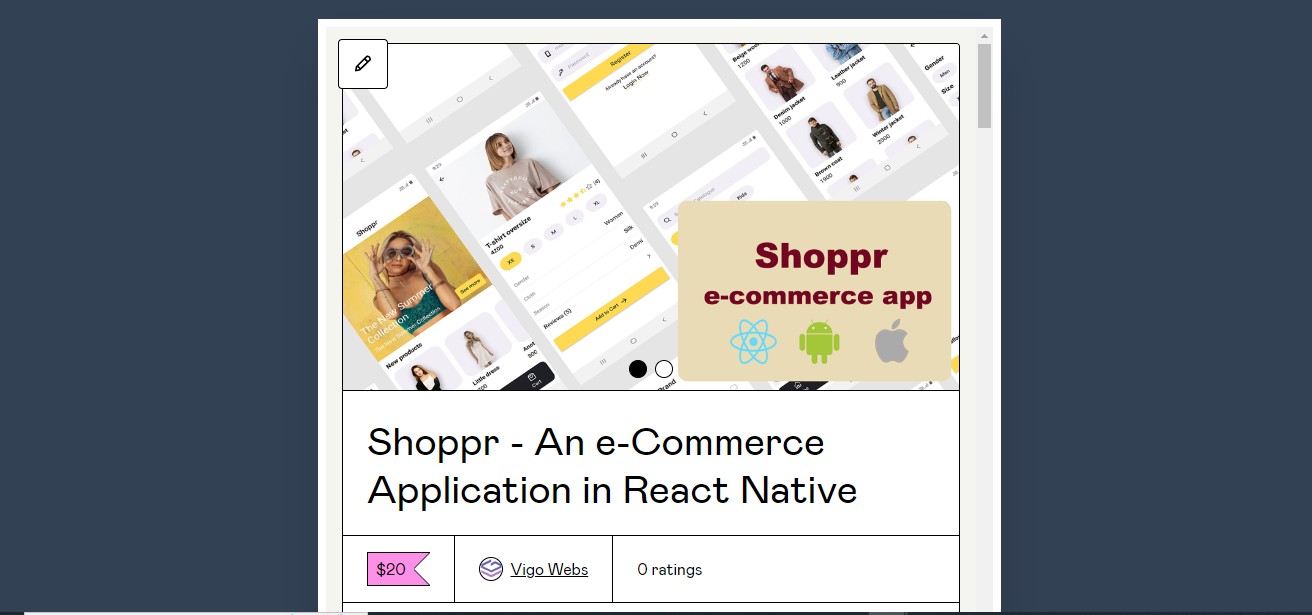This screenshot has height=615, width=1312.
Task: Click the Vigo Webs avatar icon
Action: click(491, 569)
